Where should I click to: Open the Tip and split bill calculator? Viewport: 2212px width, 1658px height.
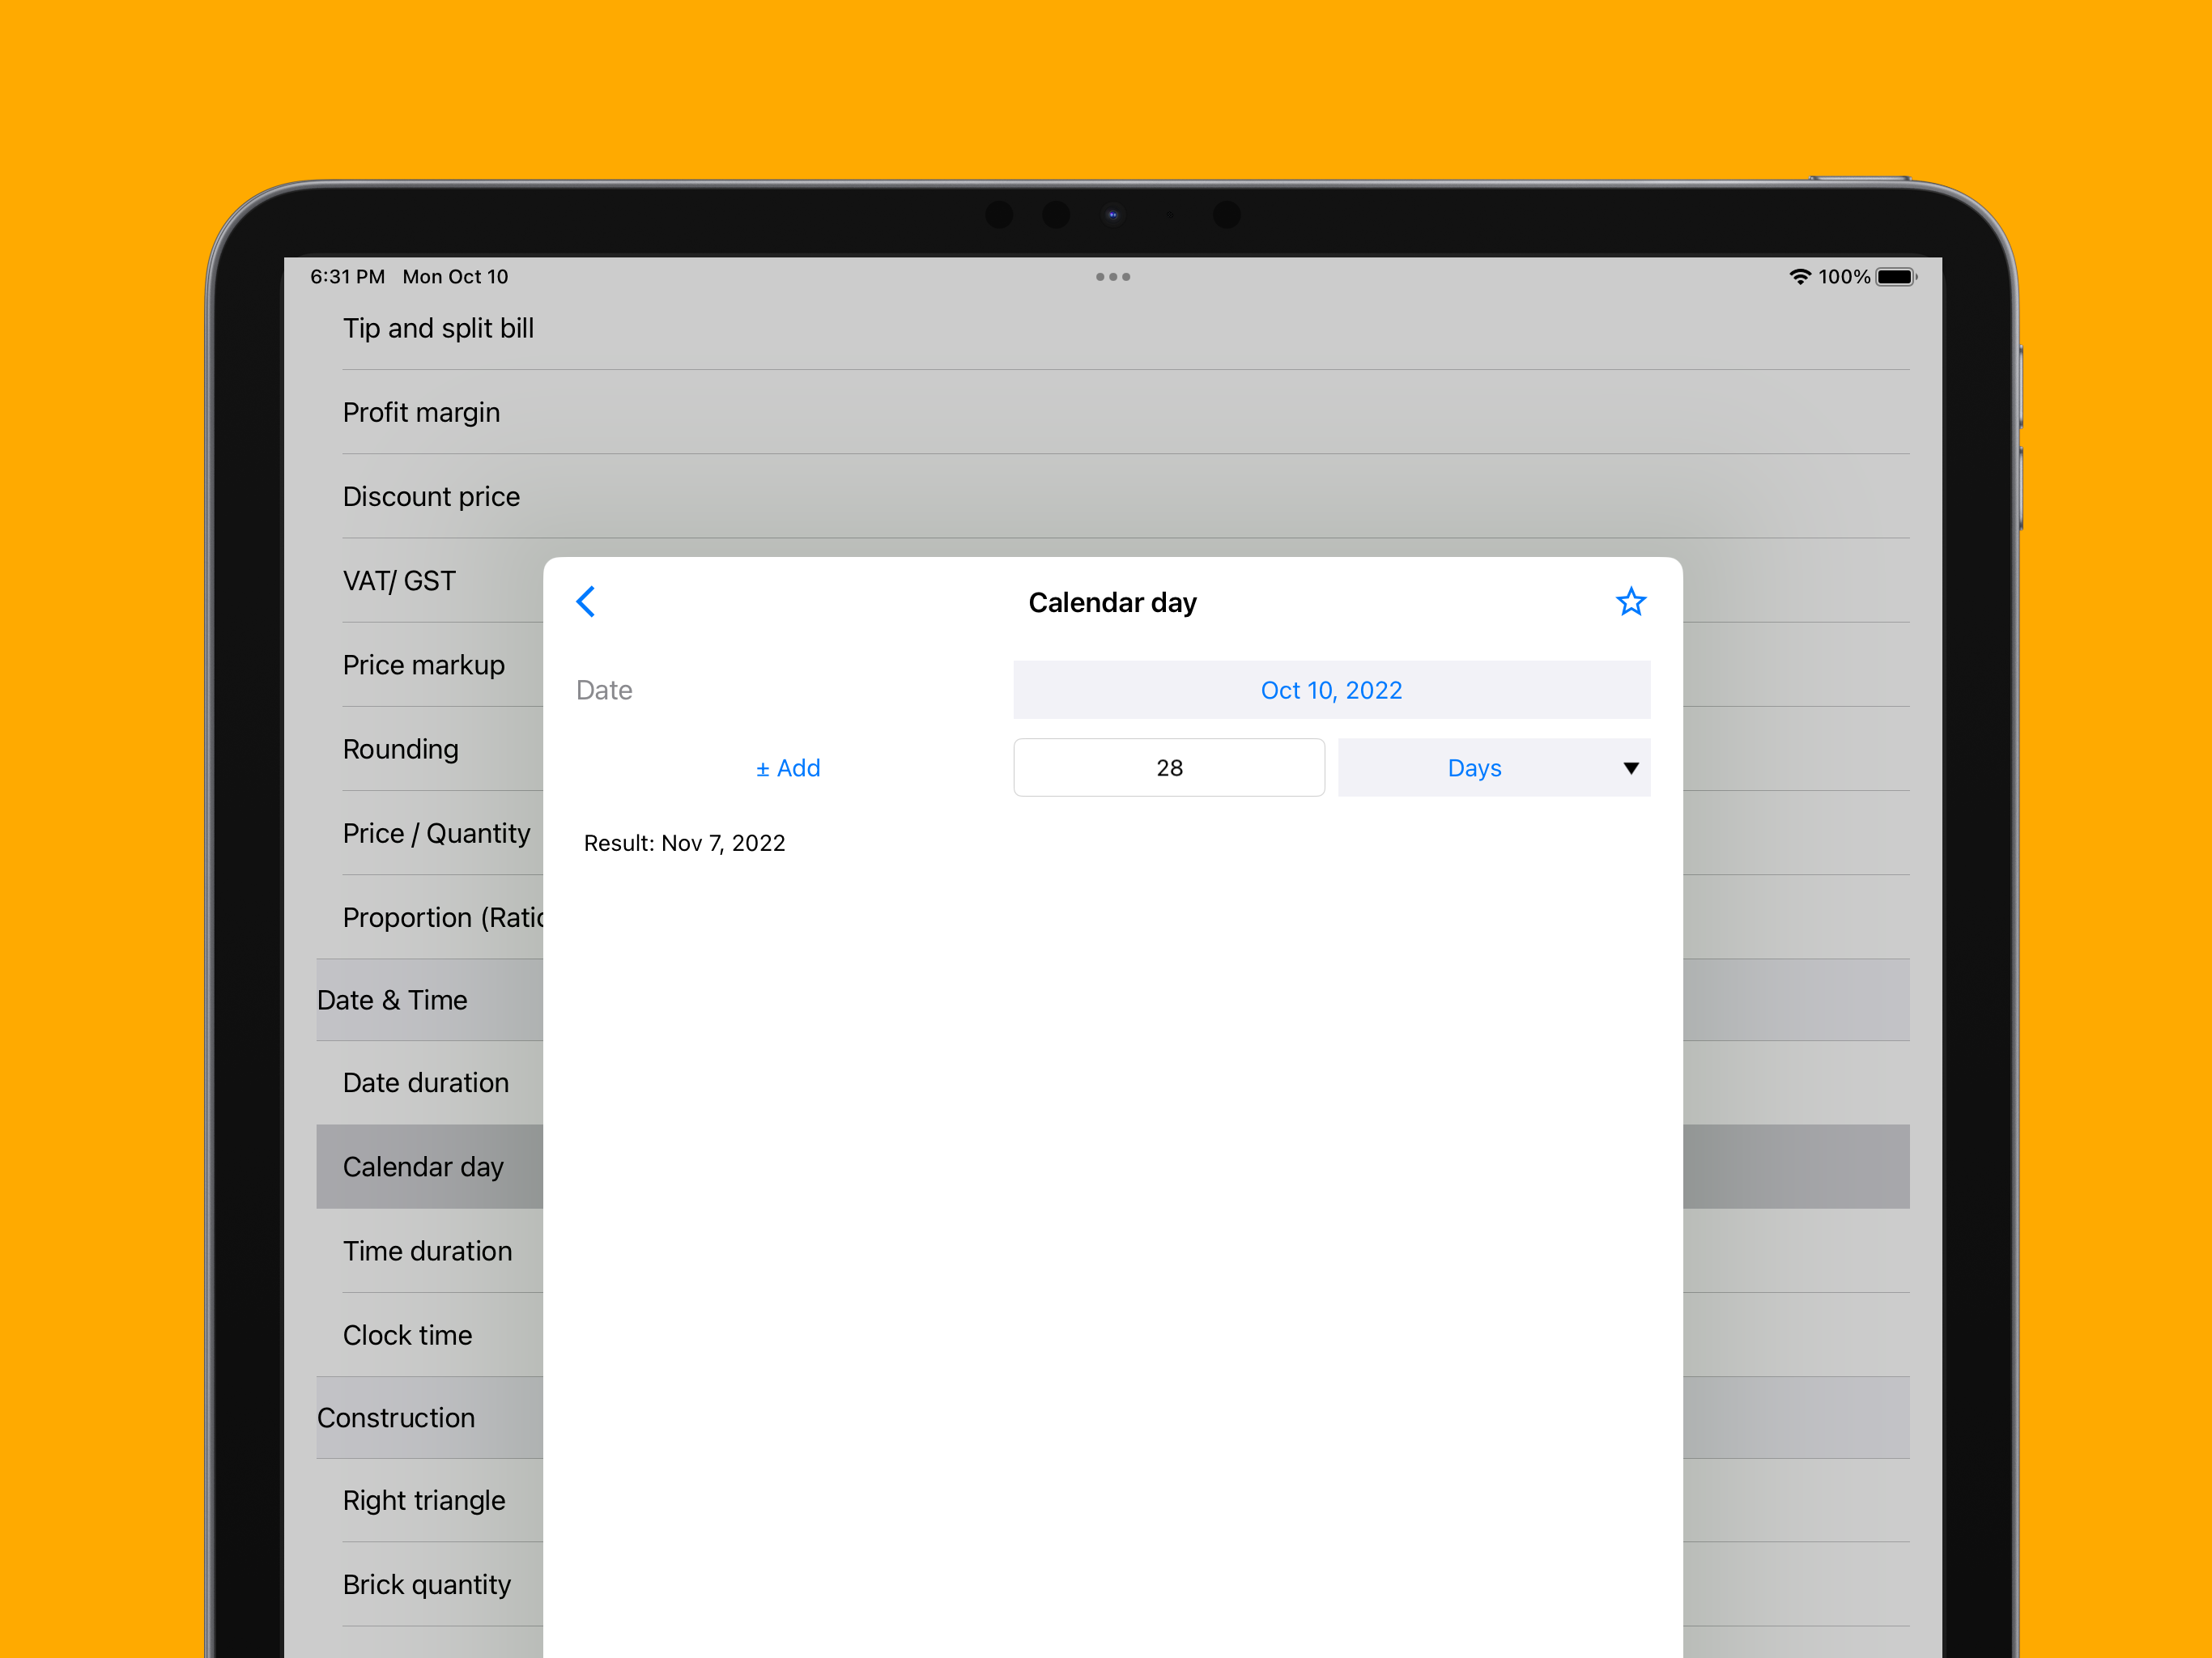click(438, 328)
